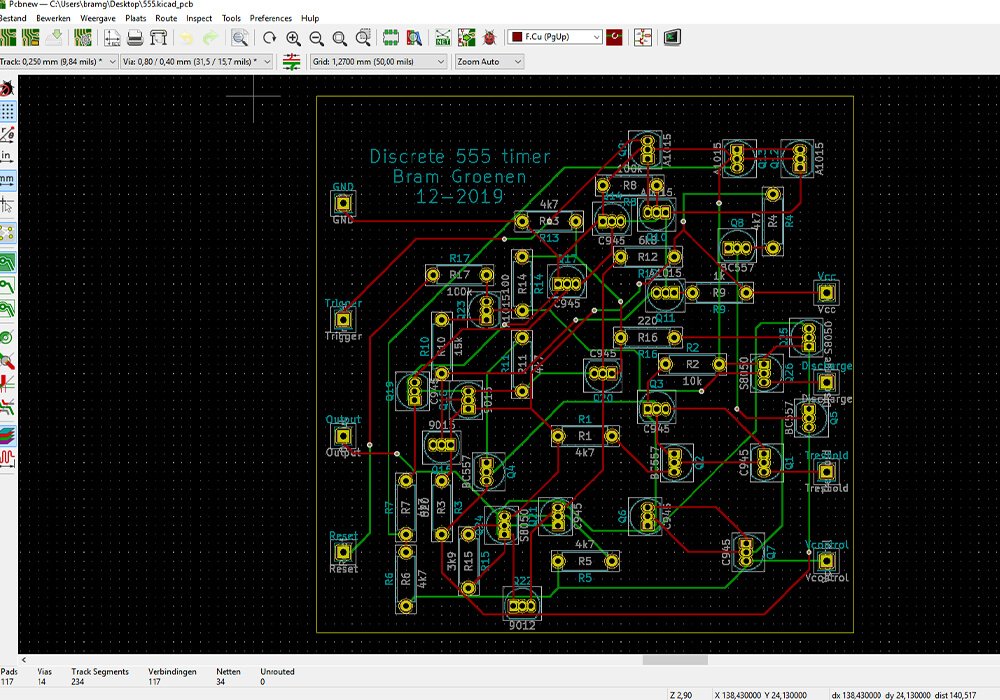Open the Footprint Viewer icon
Screen dimensions: 1000x700
coord(415,38)
